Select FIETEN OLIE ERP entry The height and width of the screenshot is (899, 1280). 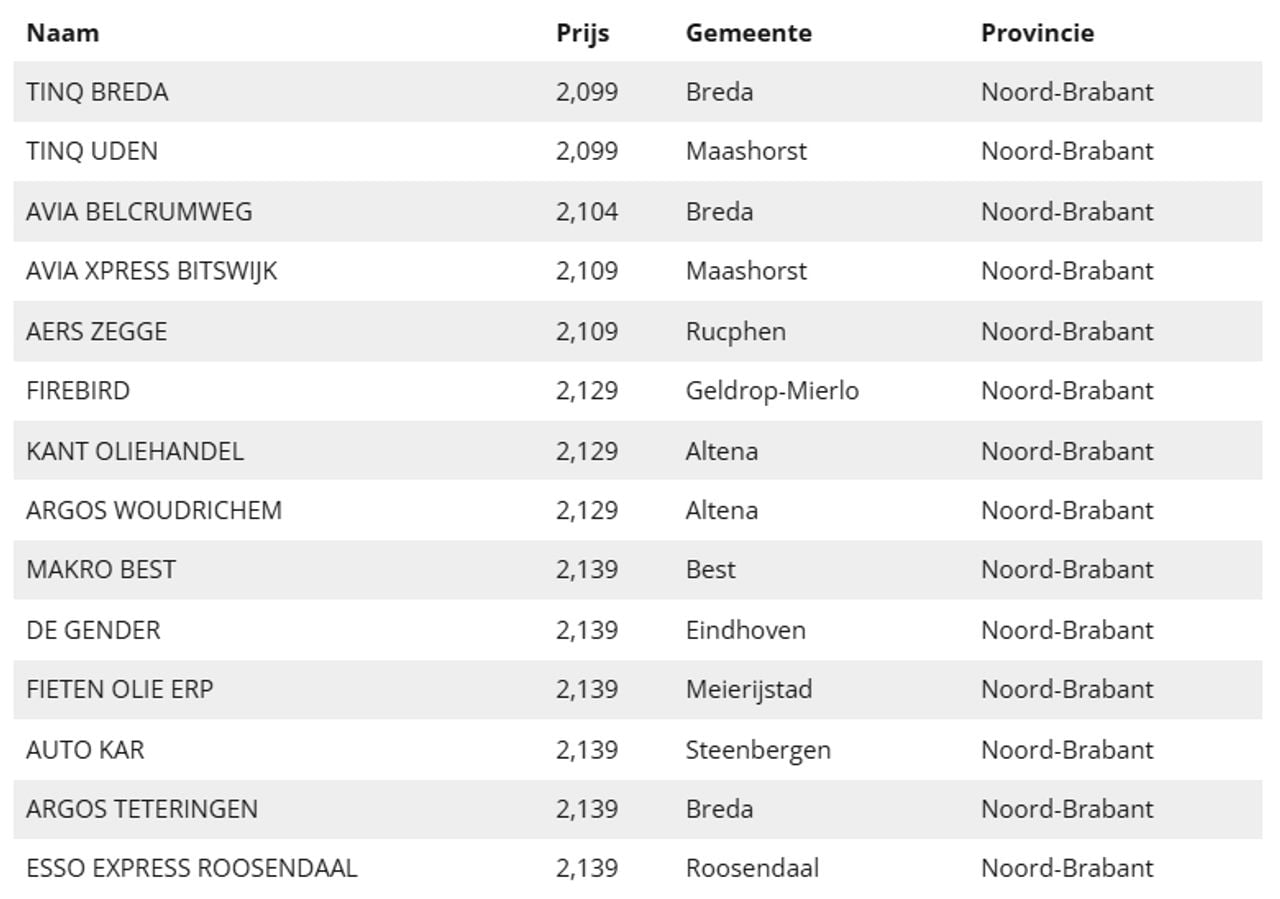click(119, 689)
